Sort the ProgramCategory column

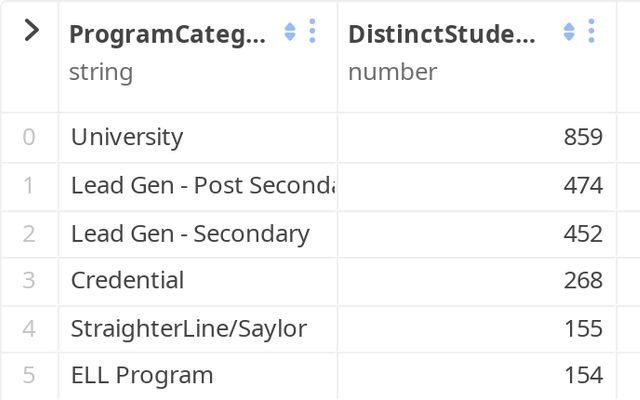(290, 32)
